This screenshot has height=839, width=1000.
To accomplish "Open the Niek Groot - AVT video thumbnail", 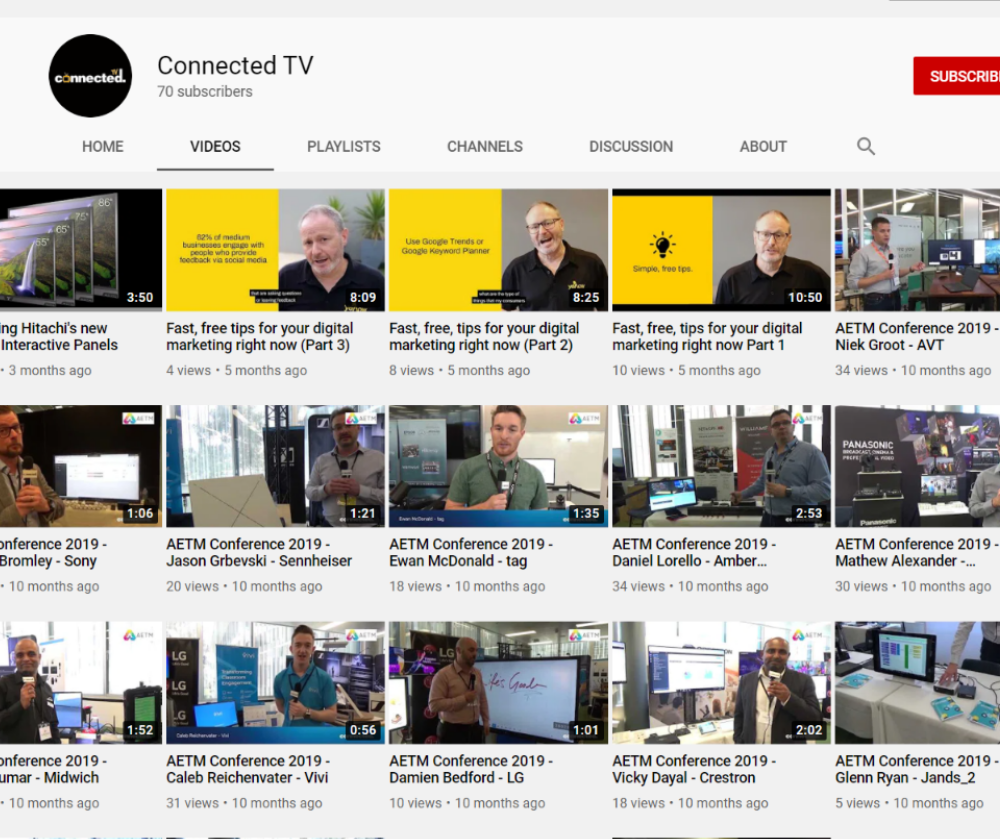I will pos(918,250).
